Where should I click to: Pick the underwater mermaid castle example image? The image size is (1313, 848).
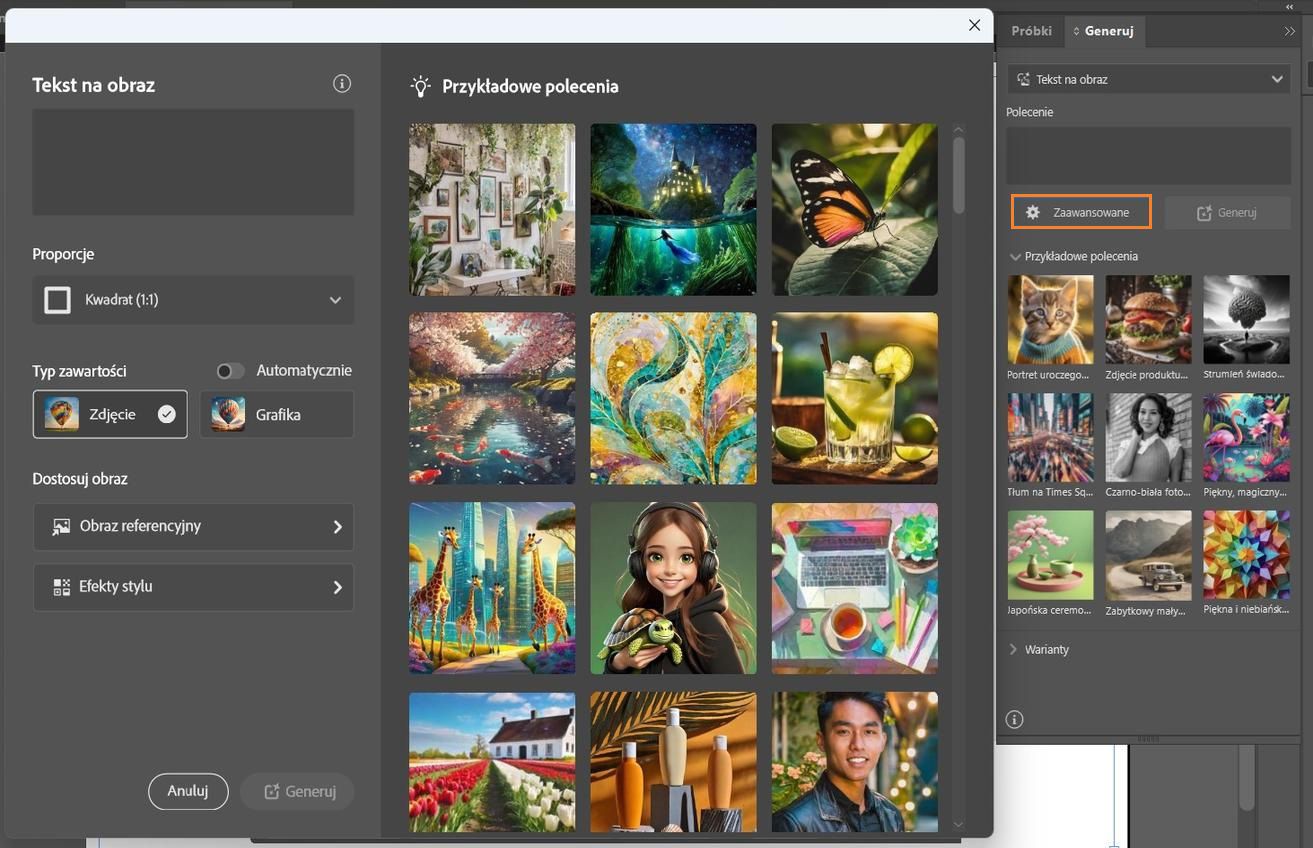coord(673,209)
